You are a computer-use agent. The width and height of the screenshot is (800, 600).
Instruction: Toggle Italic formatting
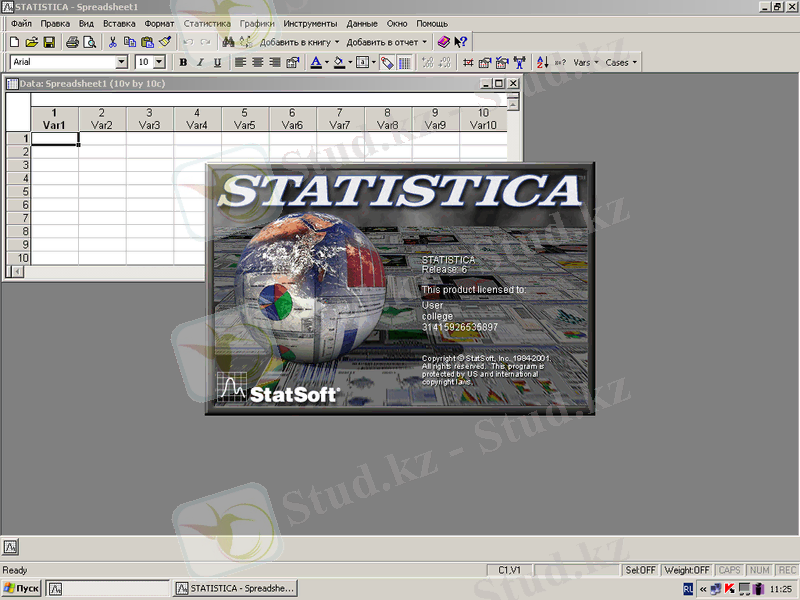pyautogui.click(x=200, y=62)
